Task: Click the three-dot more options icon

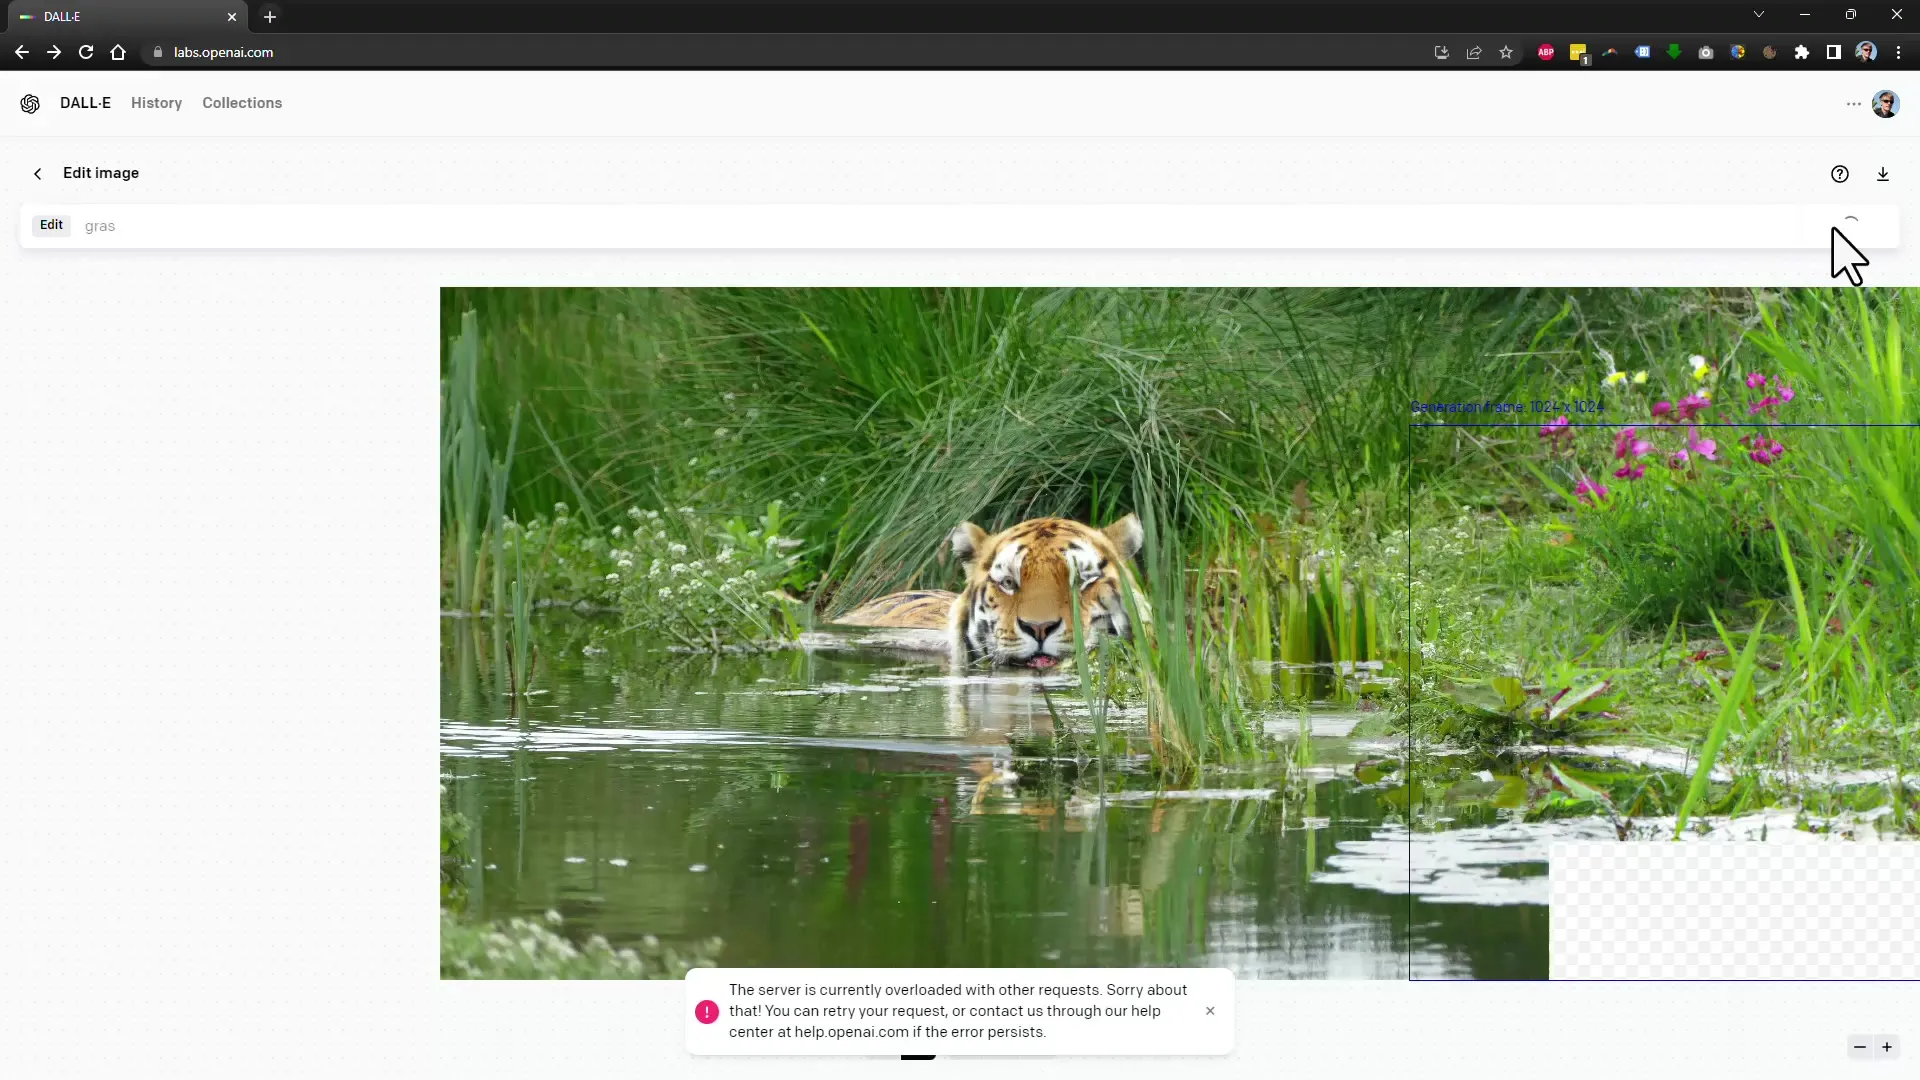Action: (1853, 103)
